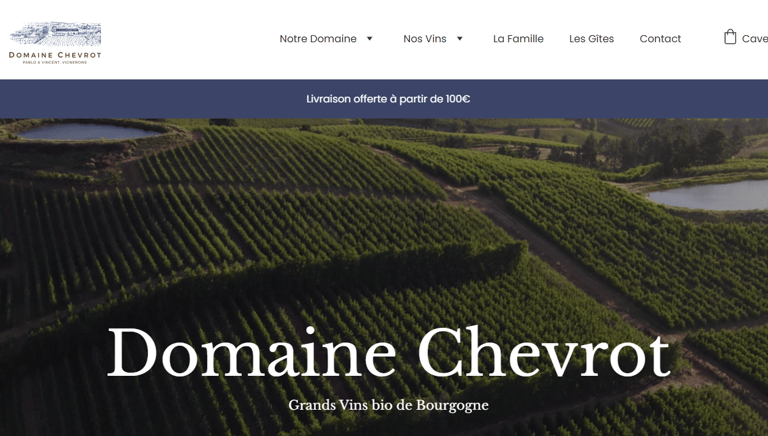Click the pond beside the tree cluster
The image size is (768, 436).
[710, 195]
